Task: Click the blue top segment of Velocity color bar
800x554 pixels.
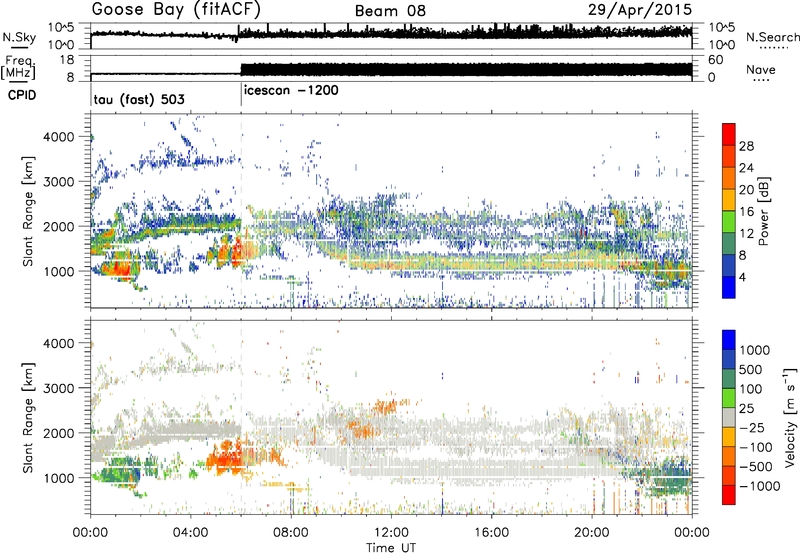Action: click(x=729, y=340)
